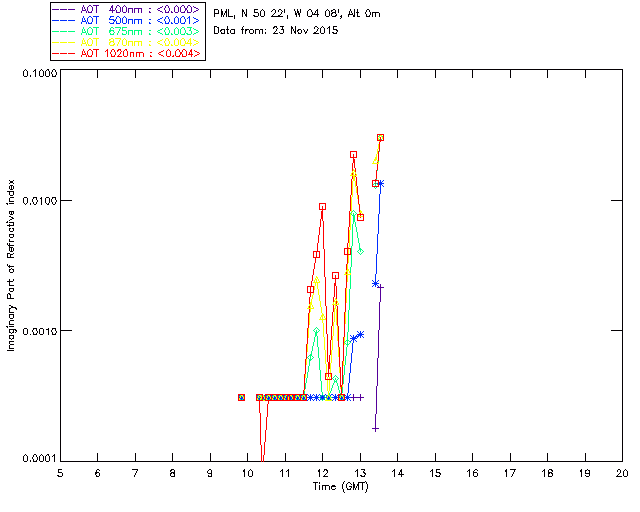Click x-axis tick label 13
Viewport: 640px width, 512px height.
(x=360, y=474)
